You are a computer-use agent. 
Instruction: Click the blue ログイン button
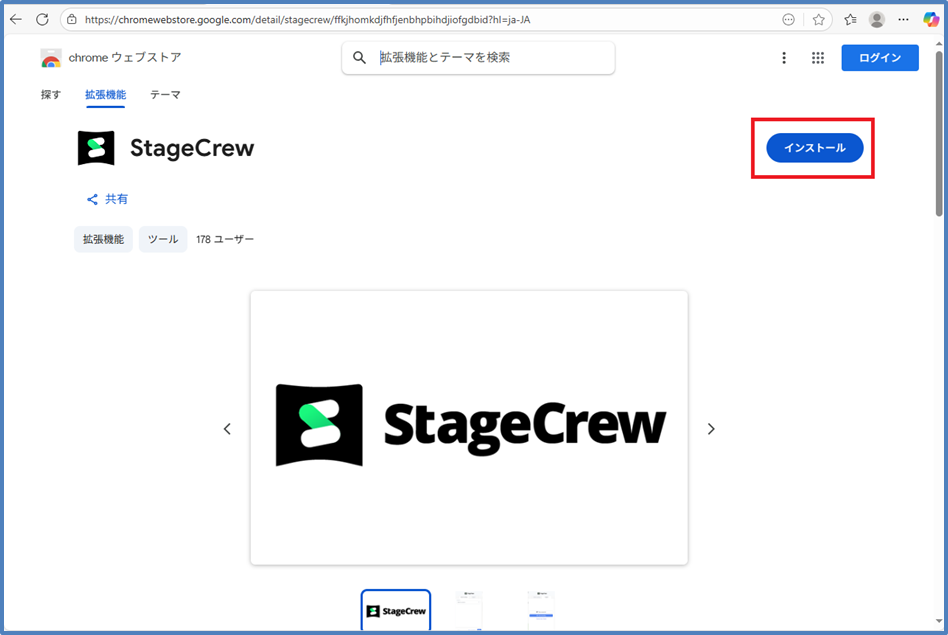tap(880, 57)
